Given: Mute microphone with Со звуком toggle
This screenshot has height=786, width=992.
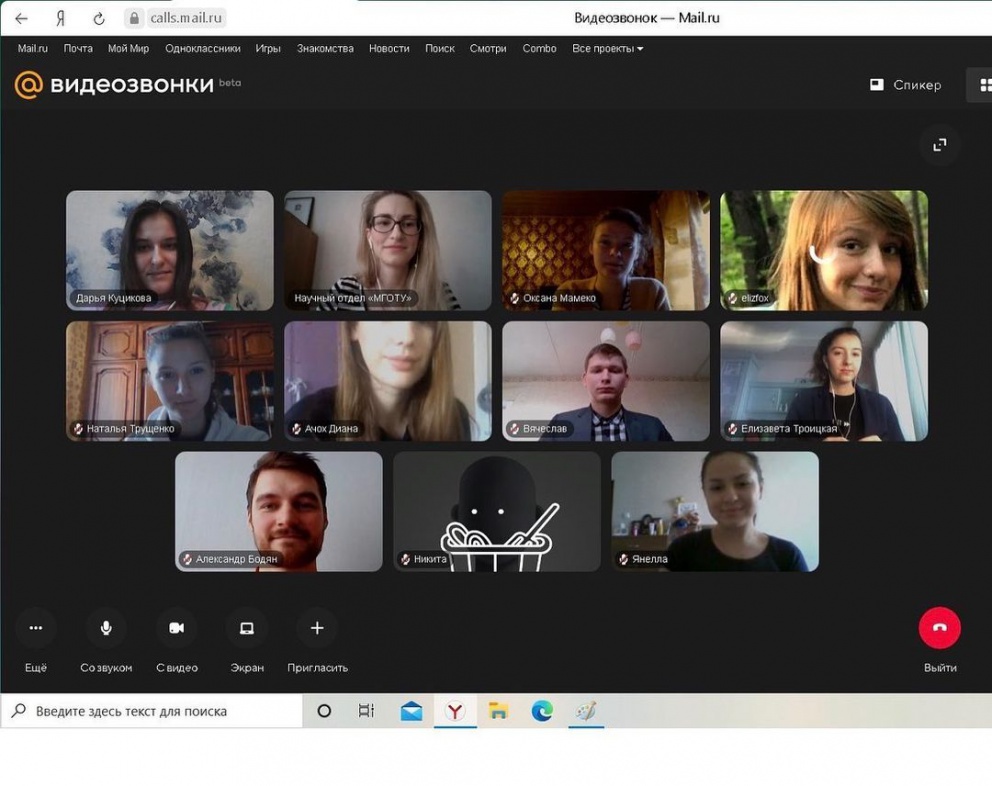Looking at the screenshot, I should [x=106, y=628].
